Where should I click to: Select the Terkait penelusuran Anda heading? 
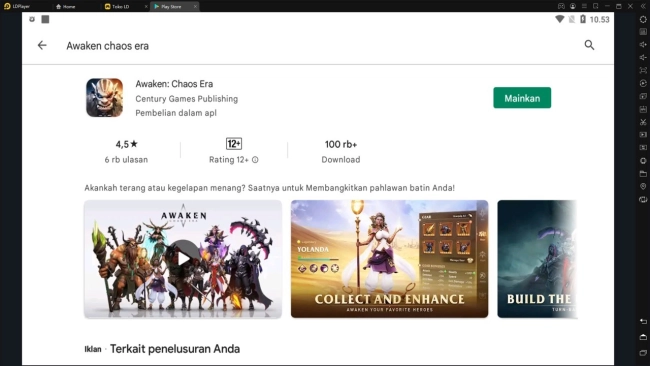click(x=175, y=349)
